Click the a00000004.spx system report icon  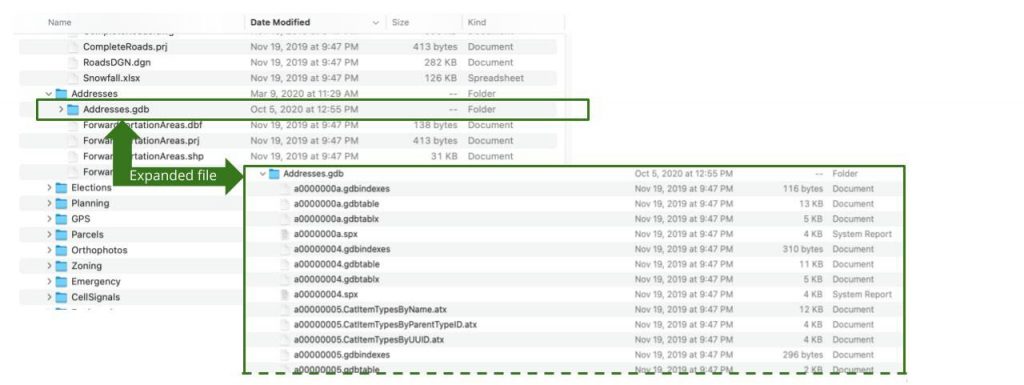pyautogui.click(x=284, y=295)
